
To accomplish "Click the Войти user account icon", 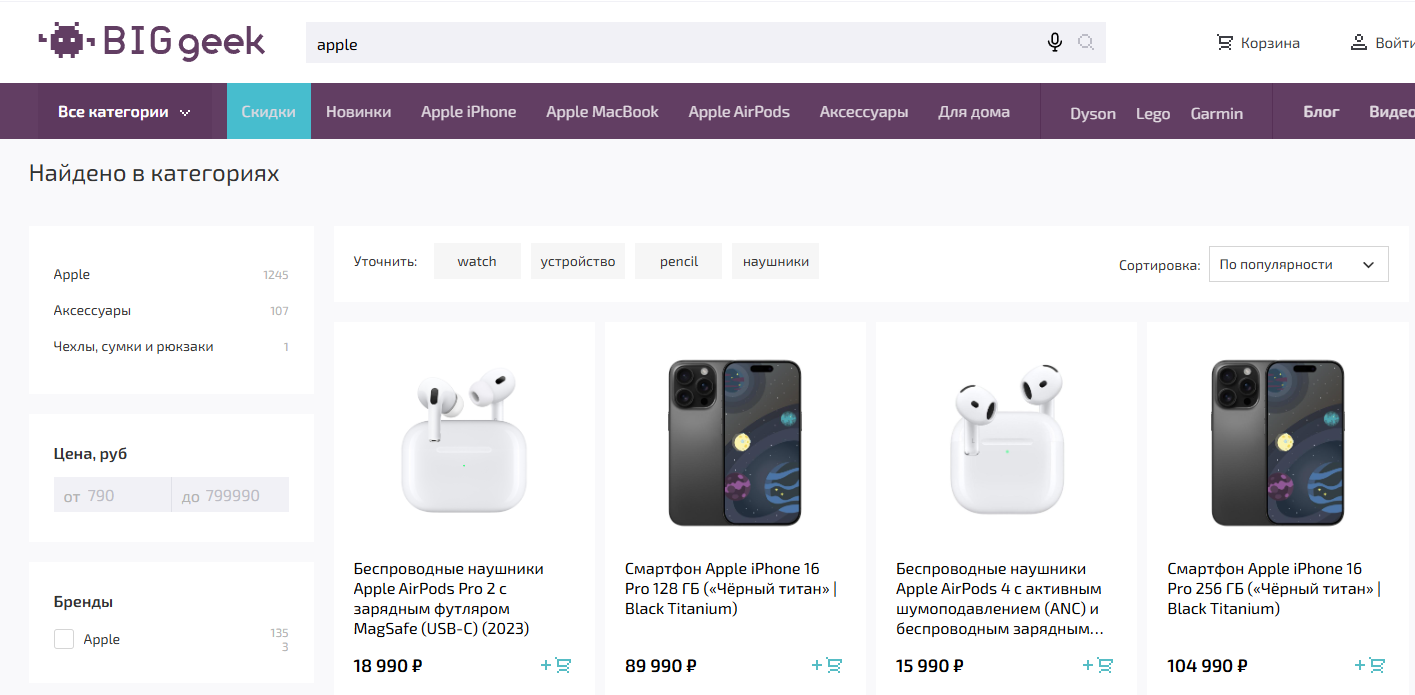I will (1358, 43).
